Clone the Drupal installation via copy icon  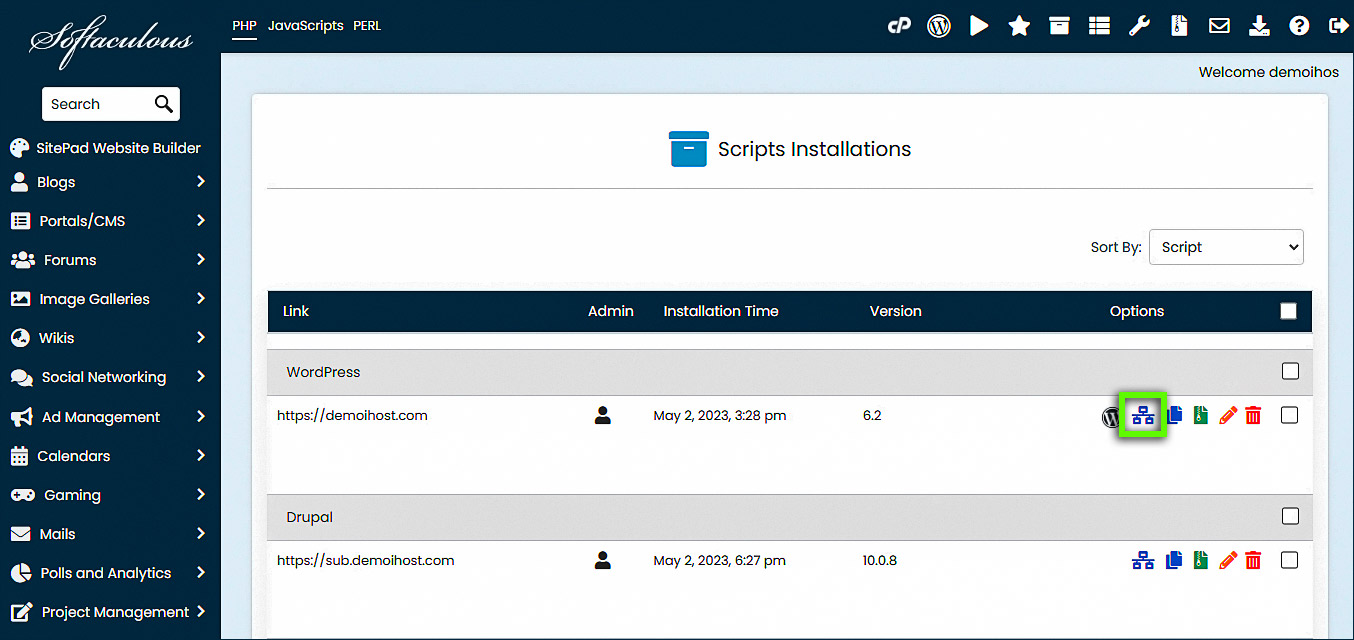coord(1173,560)
